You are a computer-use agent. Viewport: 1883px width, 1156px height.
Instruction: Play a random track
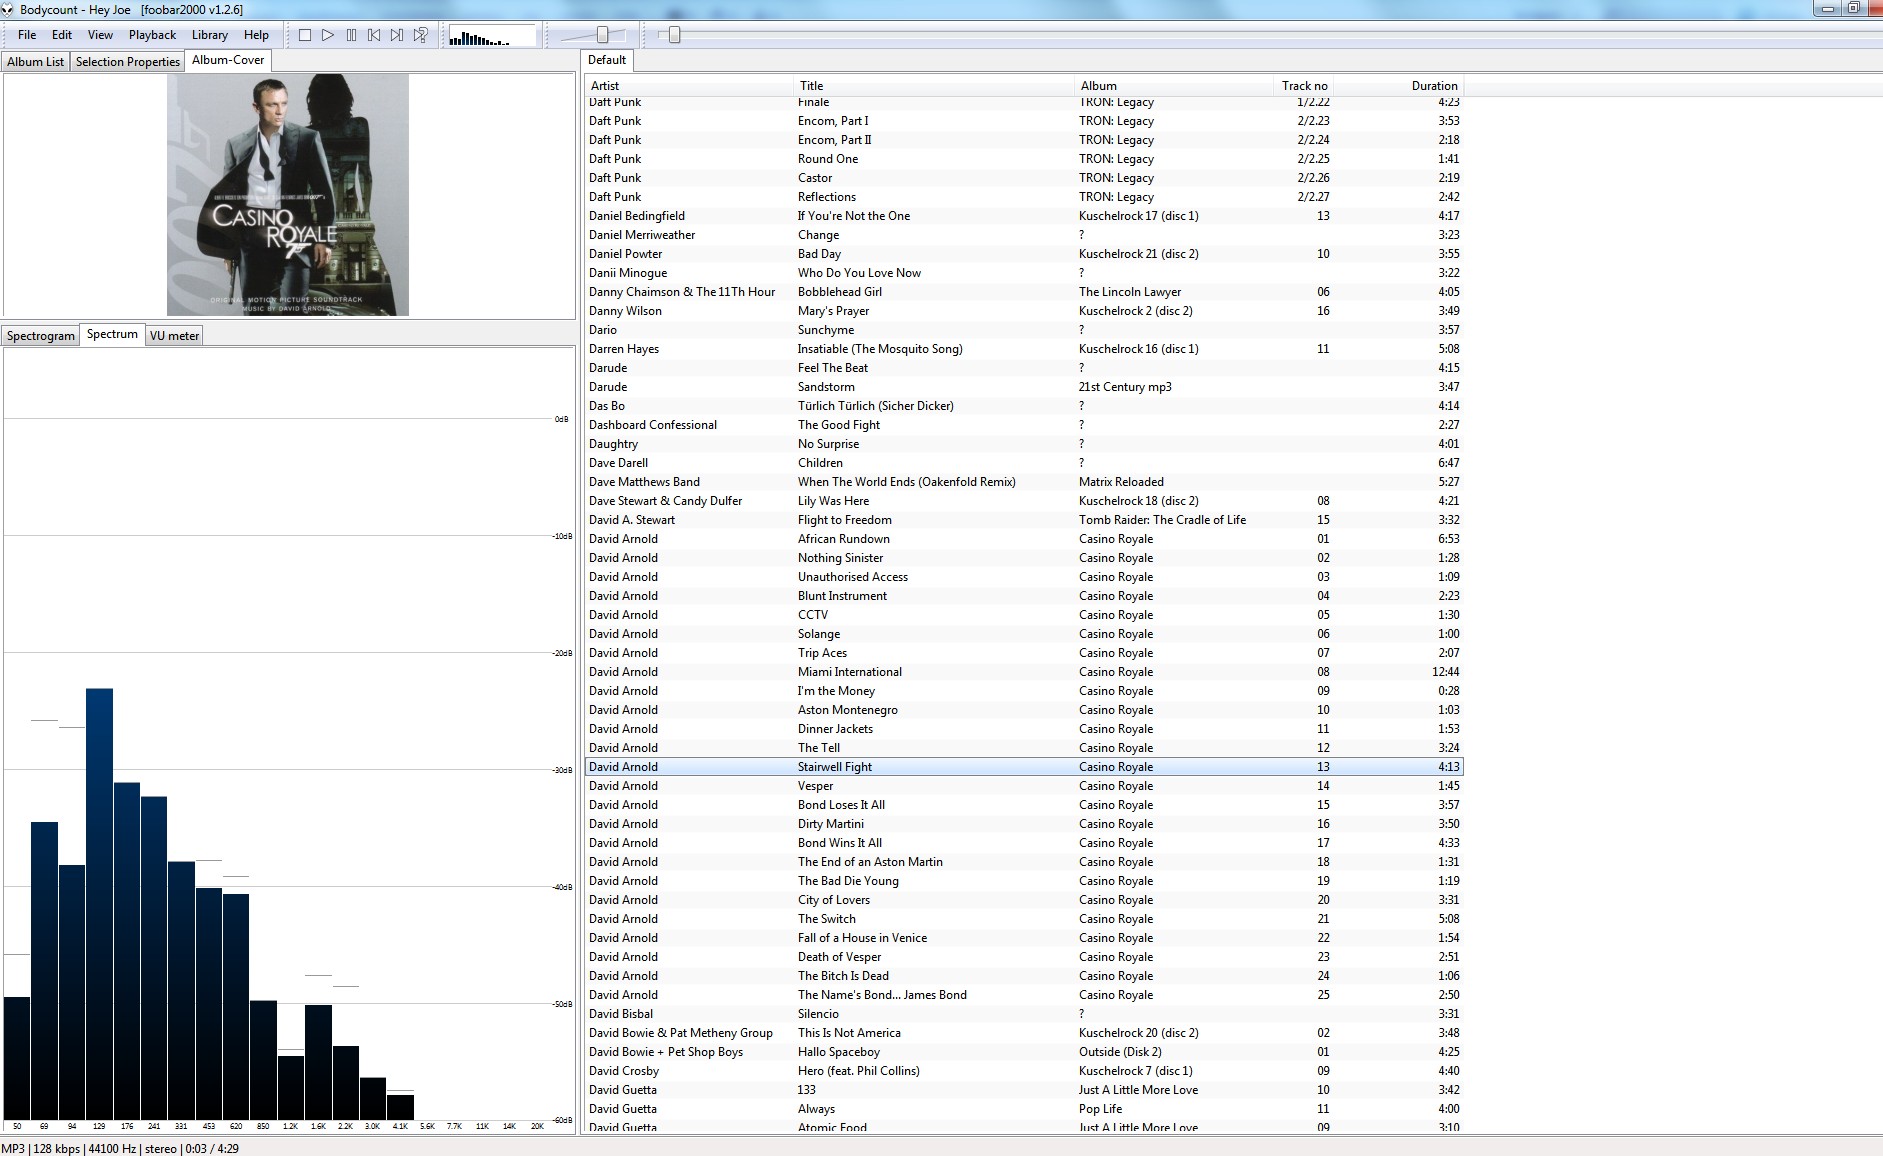tap(421, 35)
